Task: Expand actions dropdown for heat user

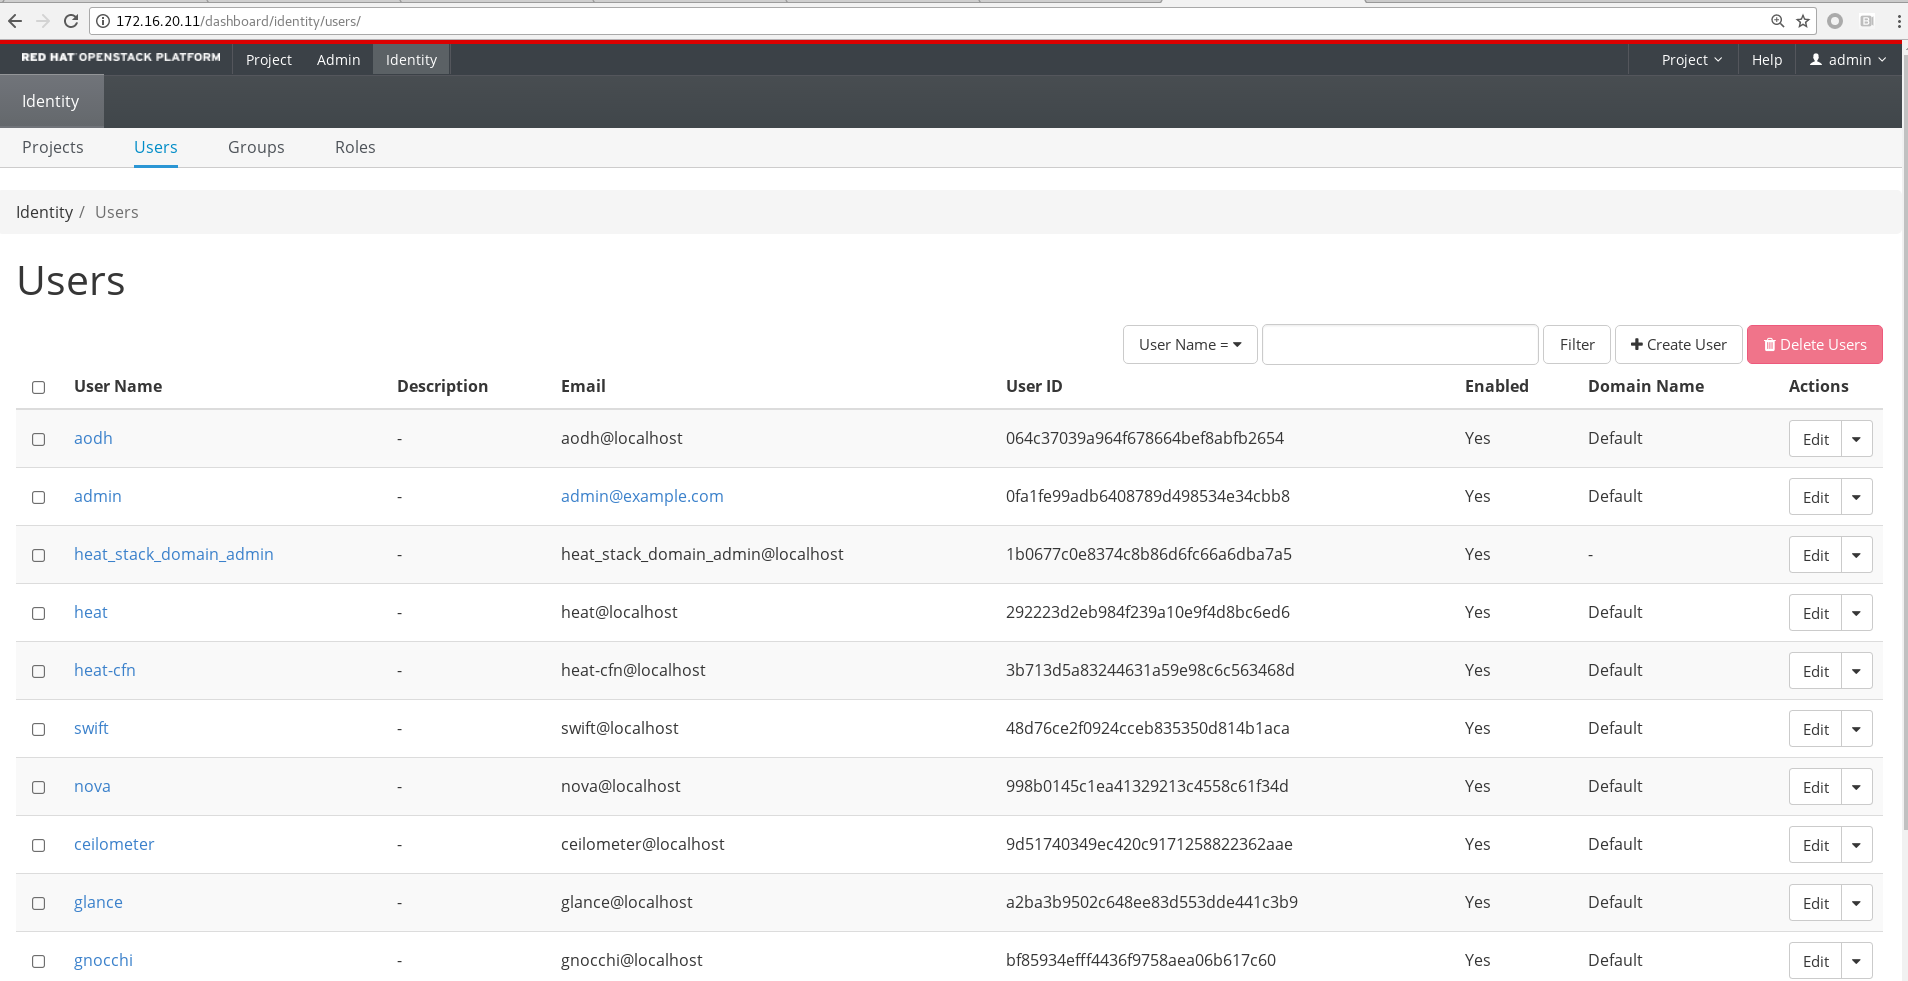Action: click(x=1856, y=613)
